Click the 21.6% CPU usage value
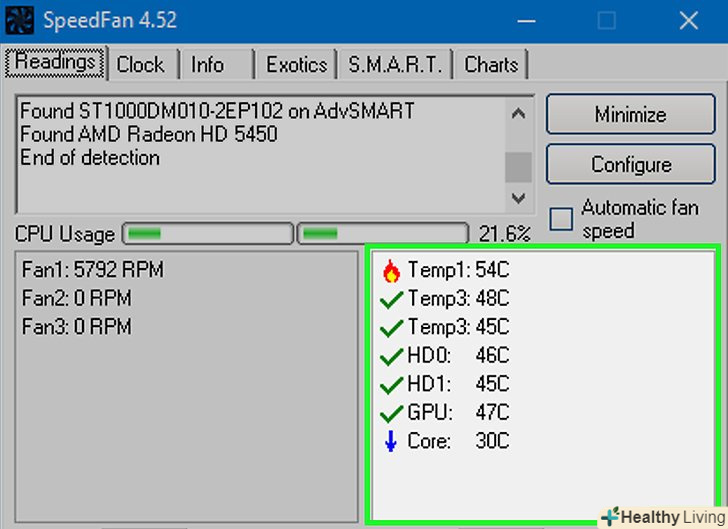The height and width of the screenshot is (529, 728). pyautogui.click(x=505, y=234)
